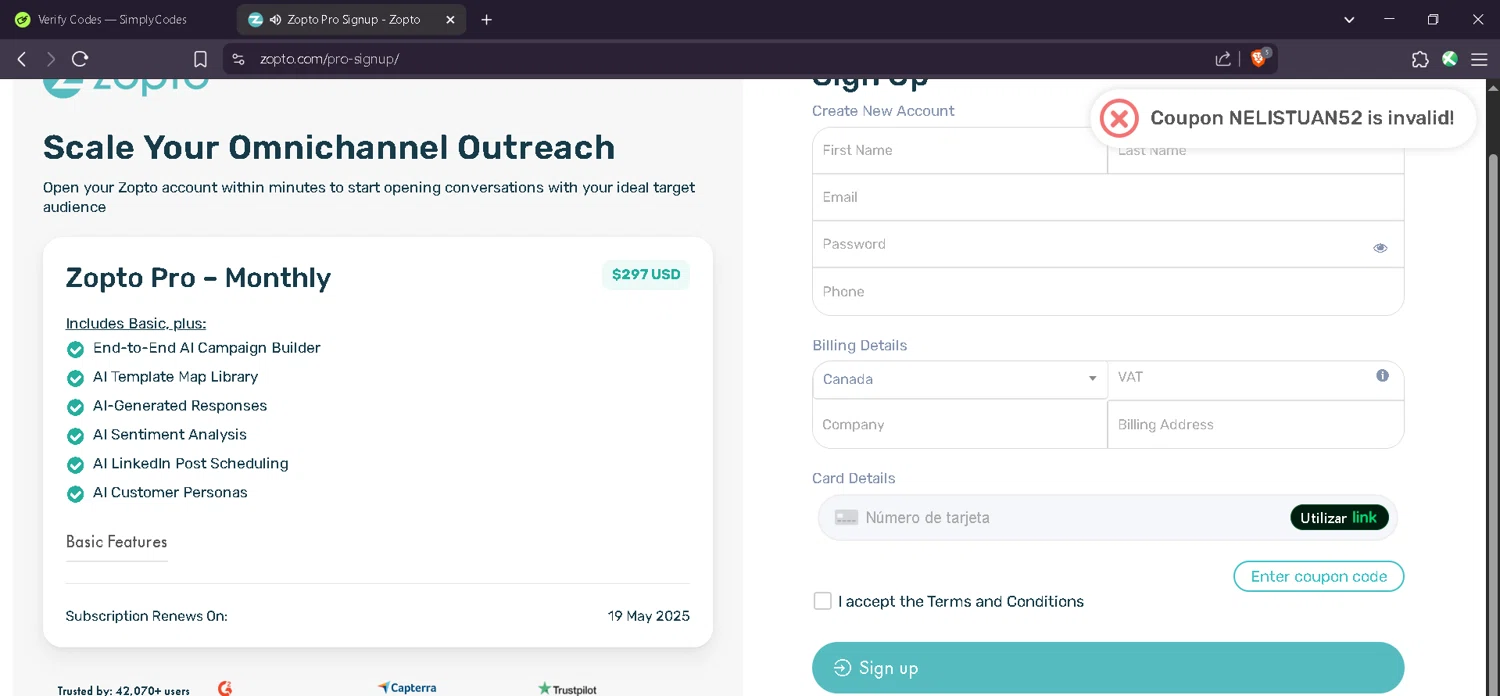
Task: Click the green check beside AI Customer Personas
Action: coord(75,494)
